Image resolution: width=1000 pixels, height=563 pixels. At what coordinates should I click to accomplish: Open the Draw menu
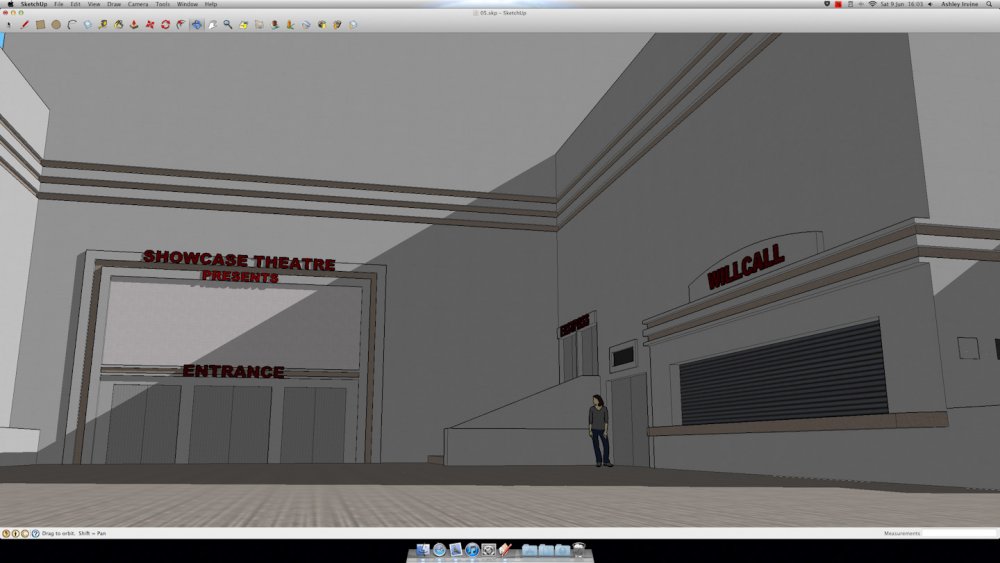(x=114, y=4)
